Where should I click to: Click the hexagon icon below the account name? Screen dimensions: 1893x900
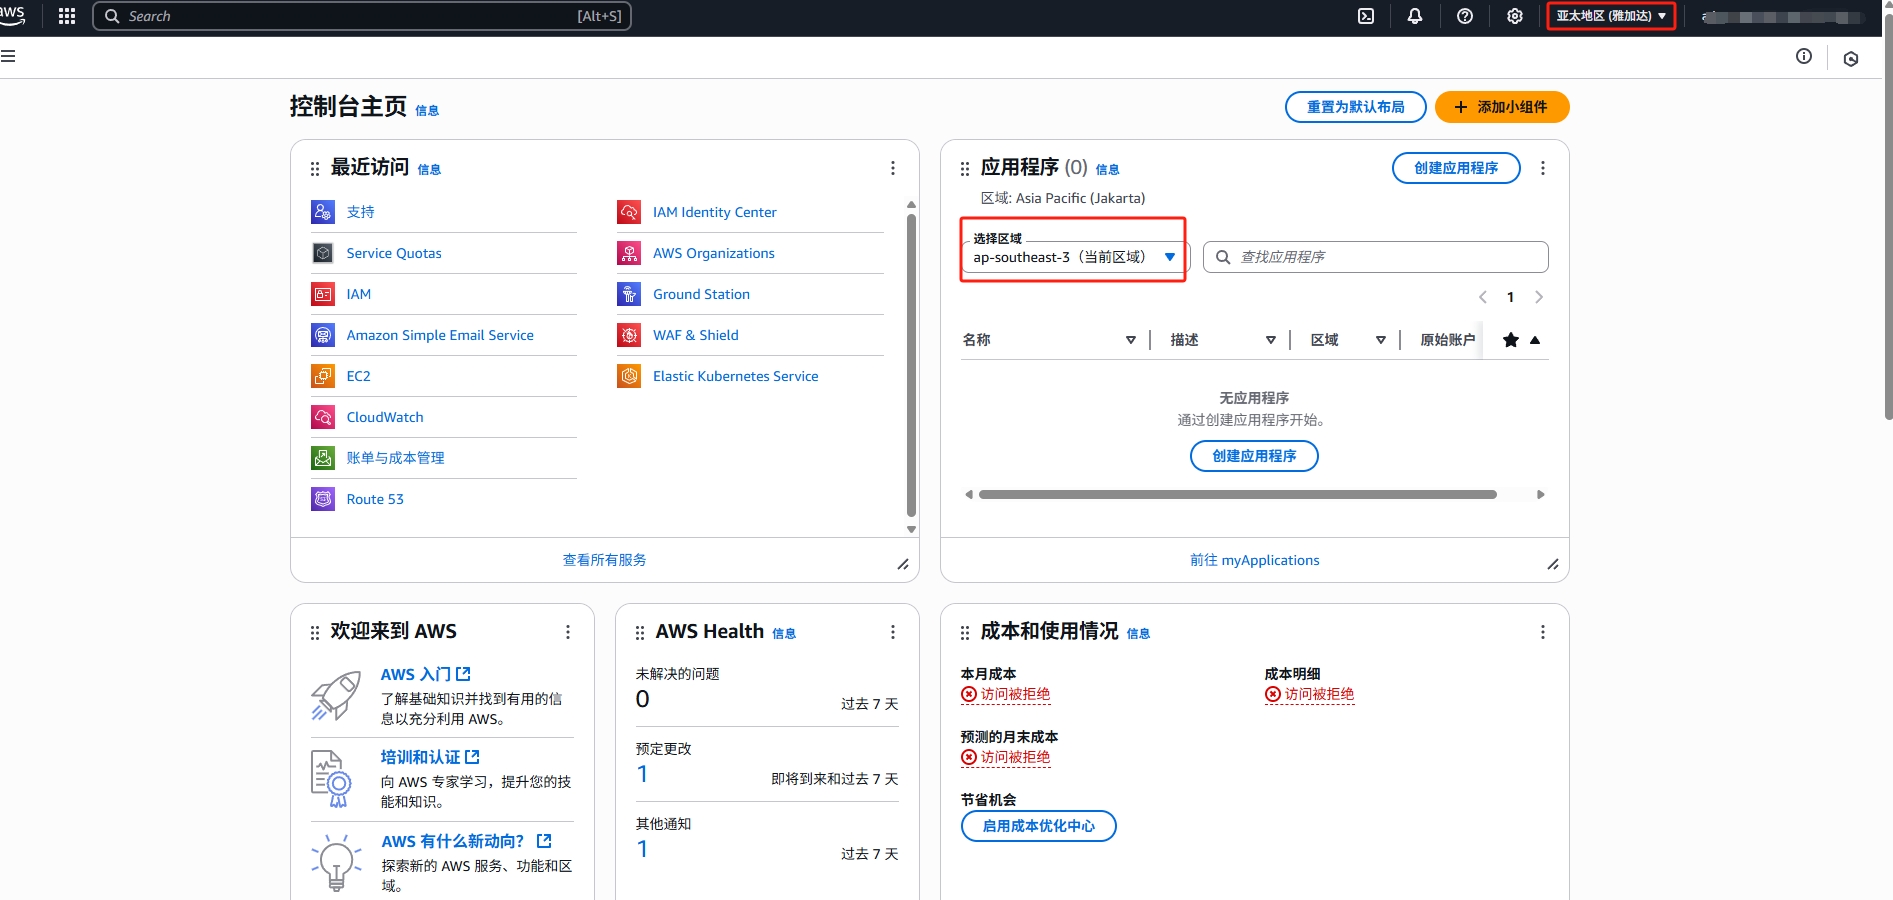[x=1851, y=59]
